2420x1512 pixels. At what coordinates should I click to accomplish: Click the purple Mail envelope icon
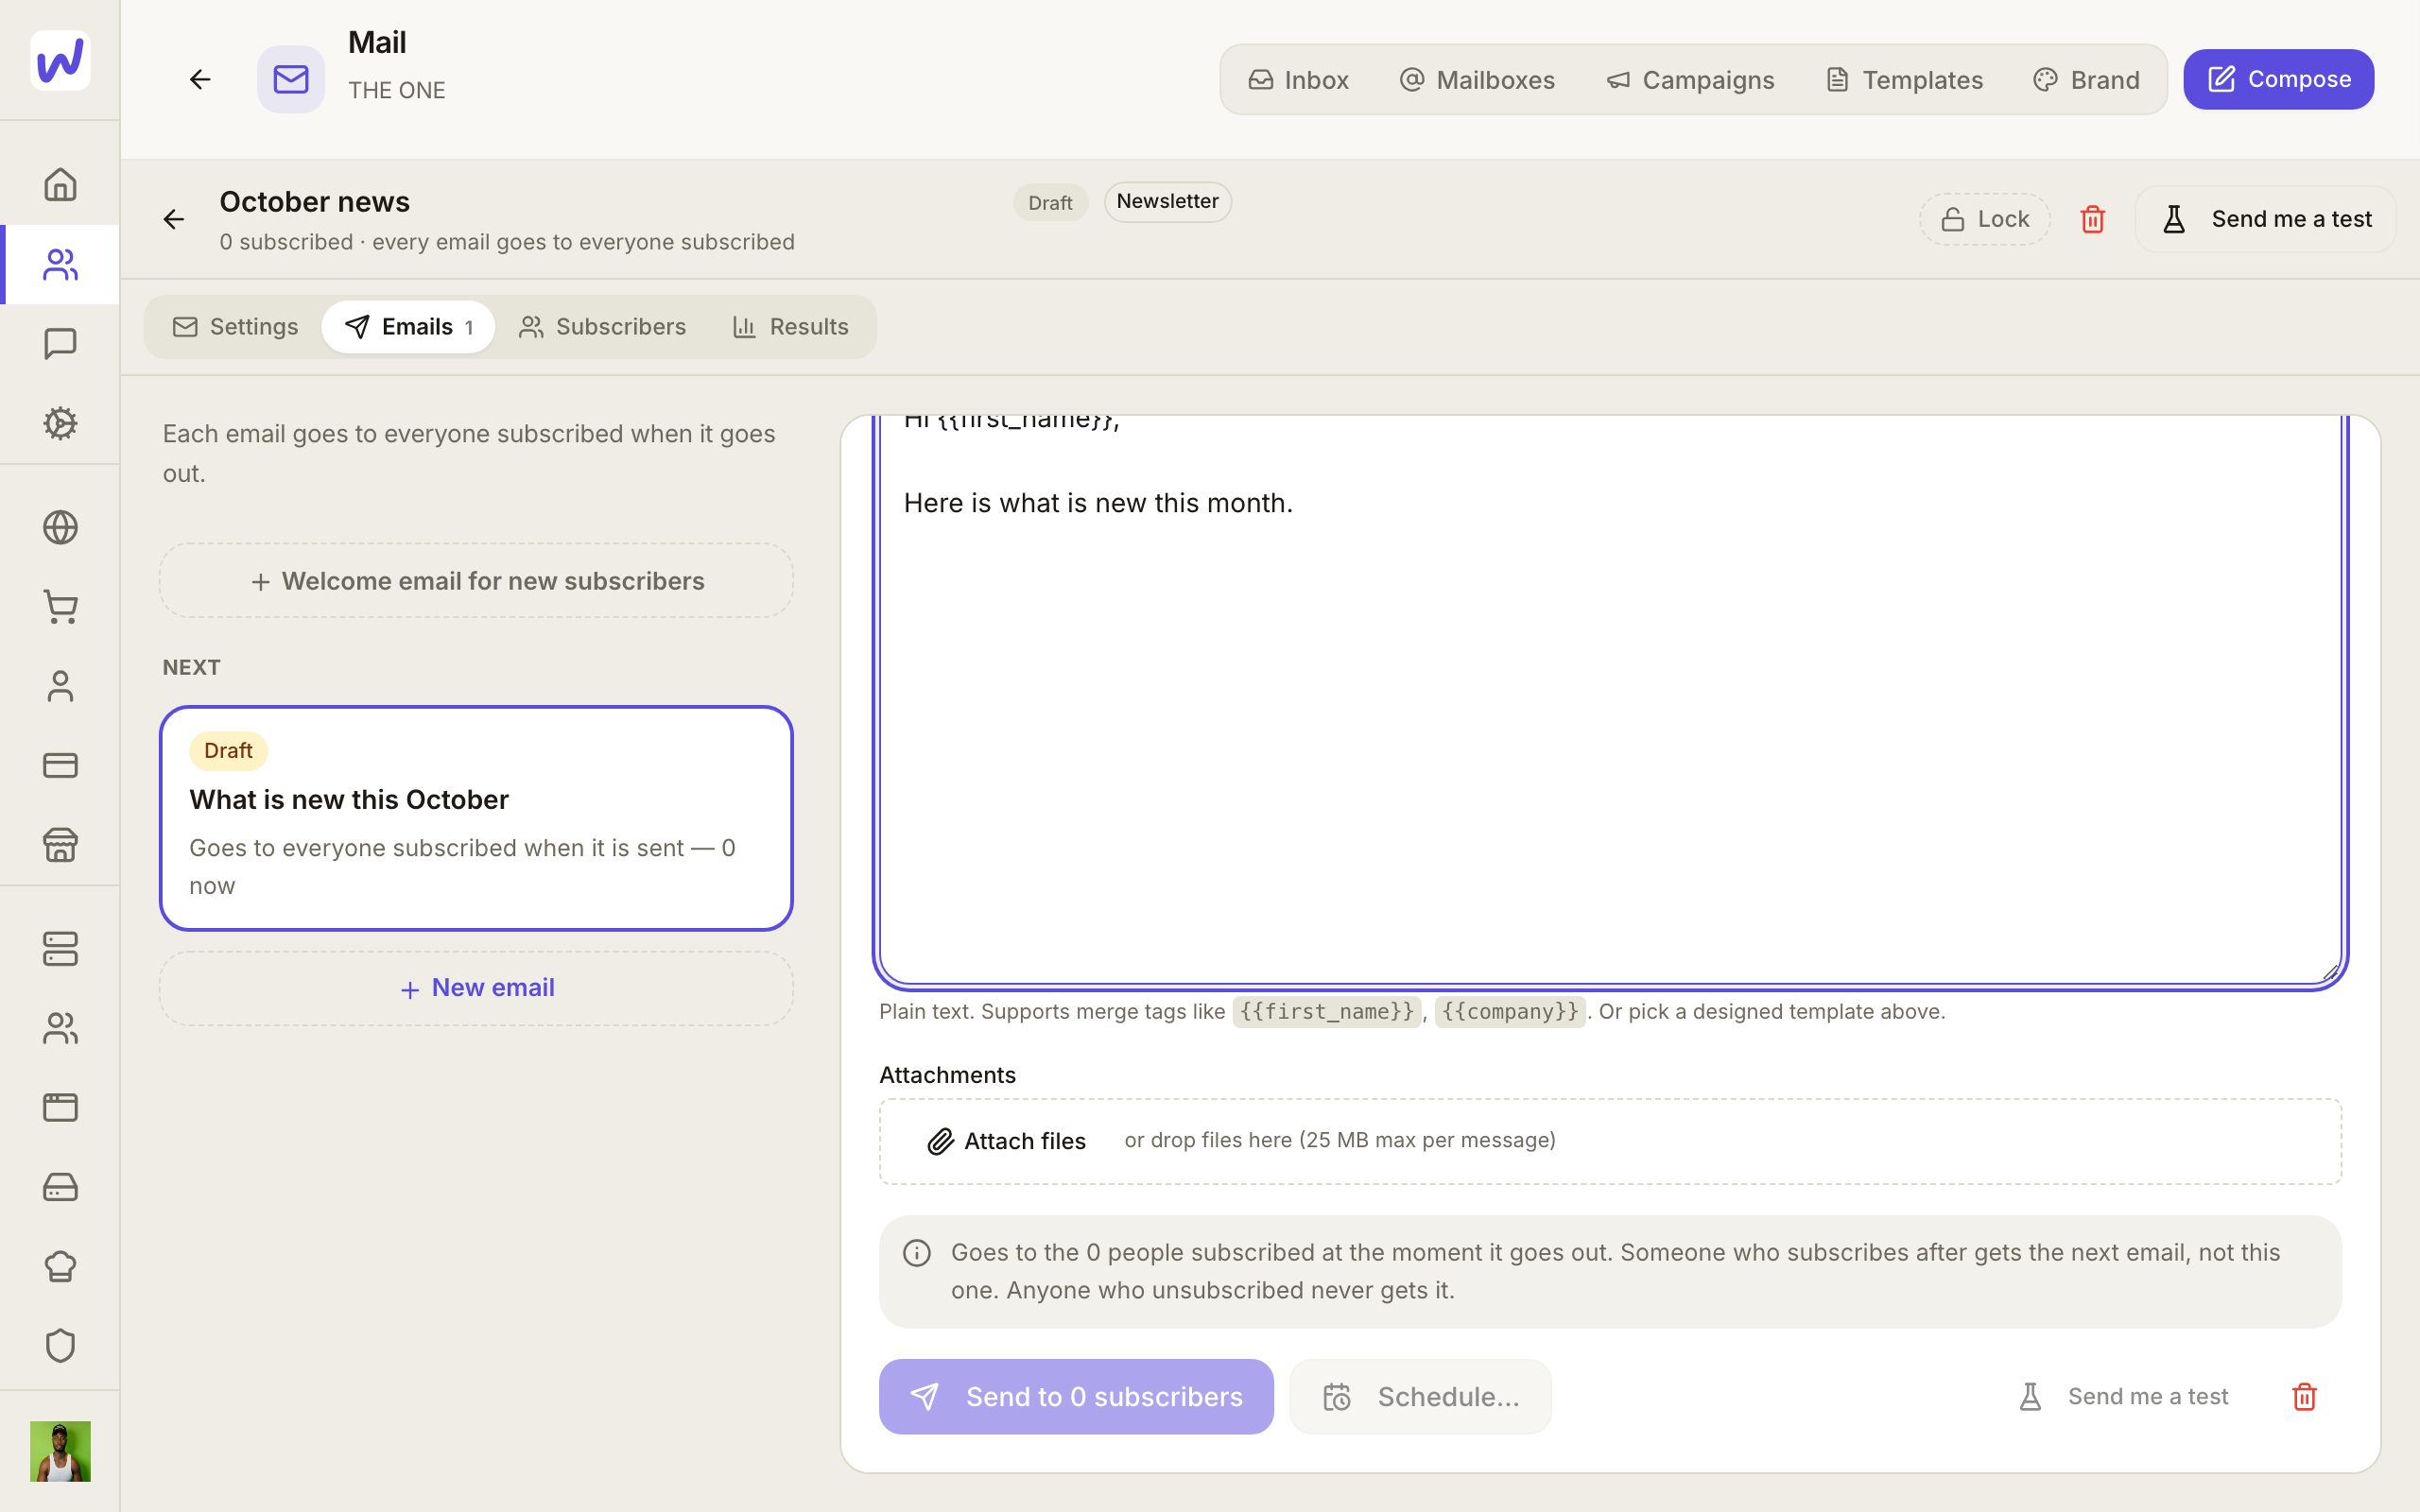(291, 79)
